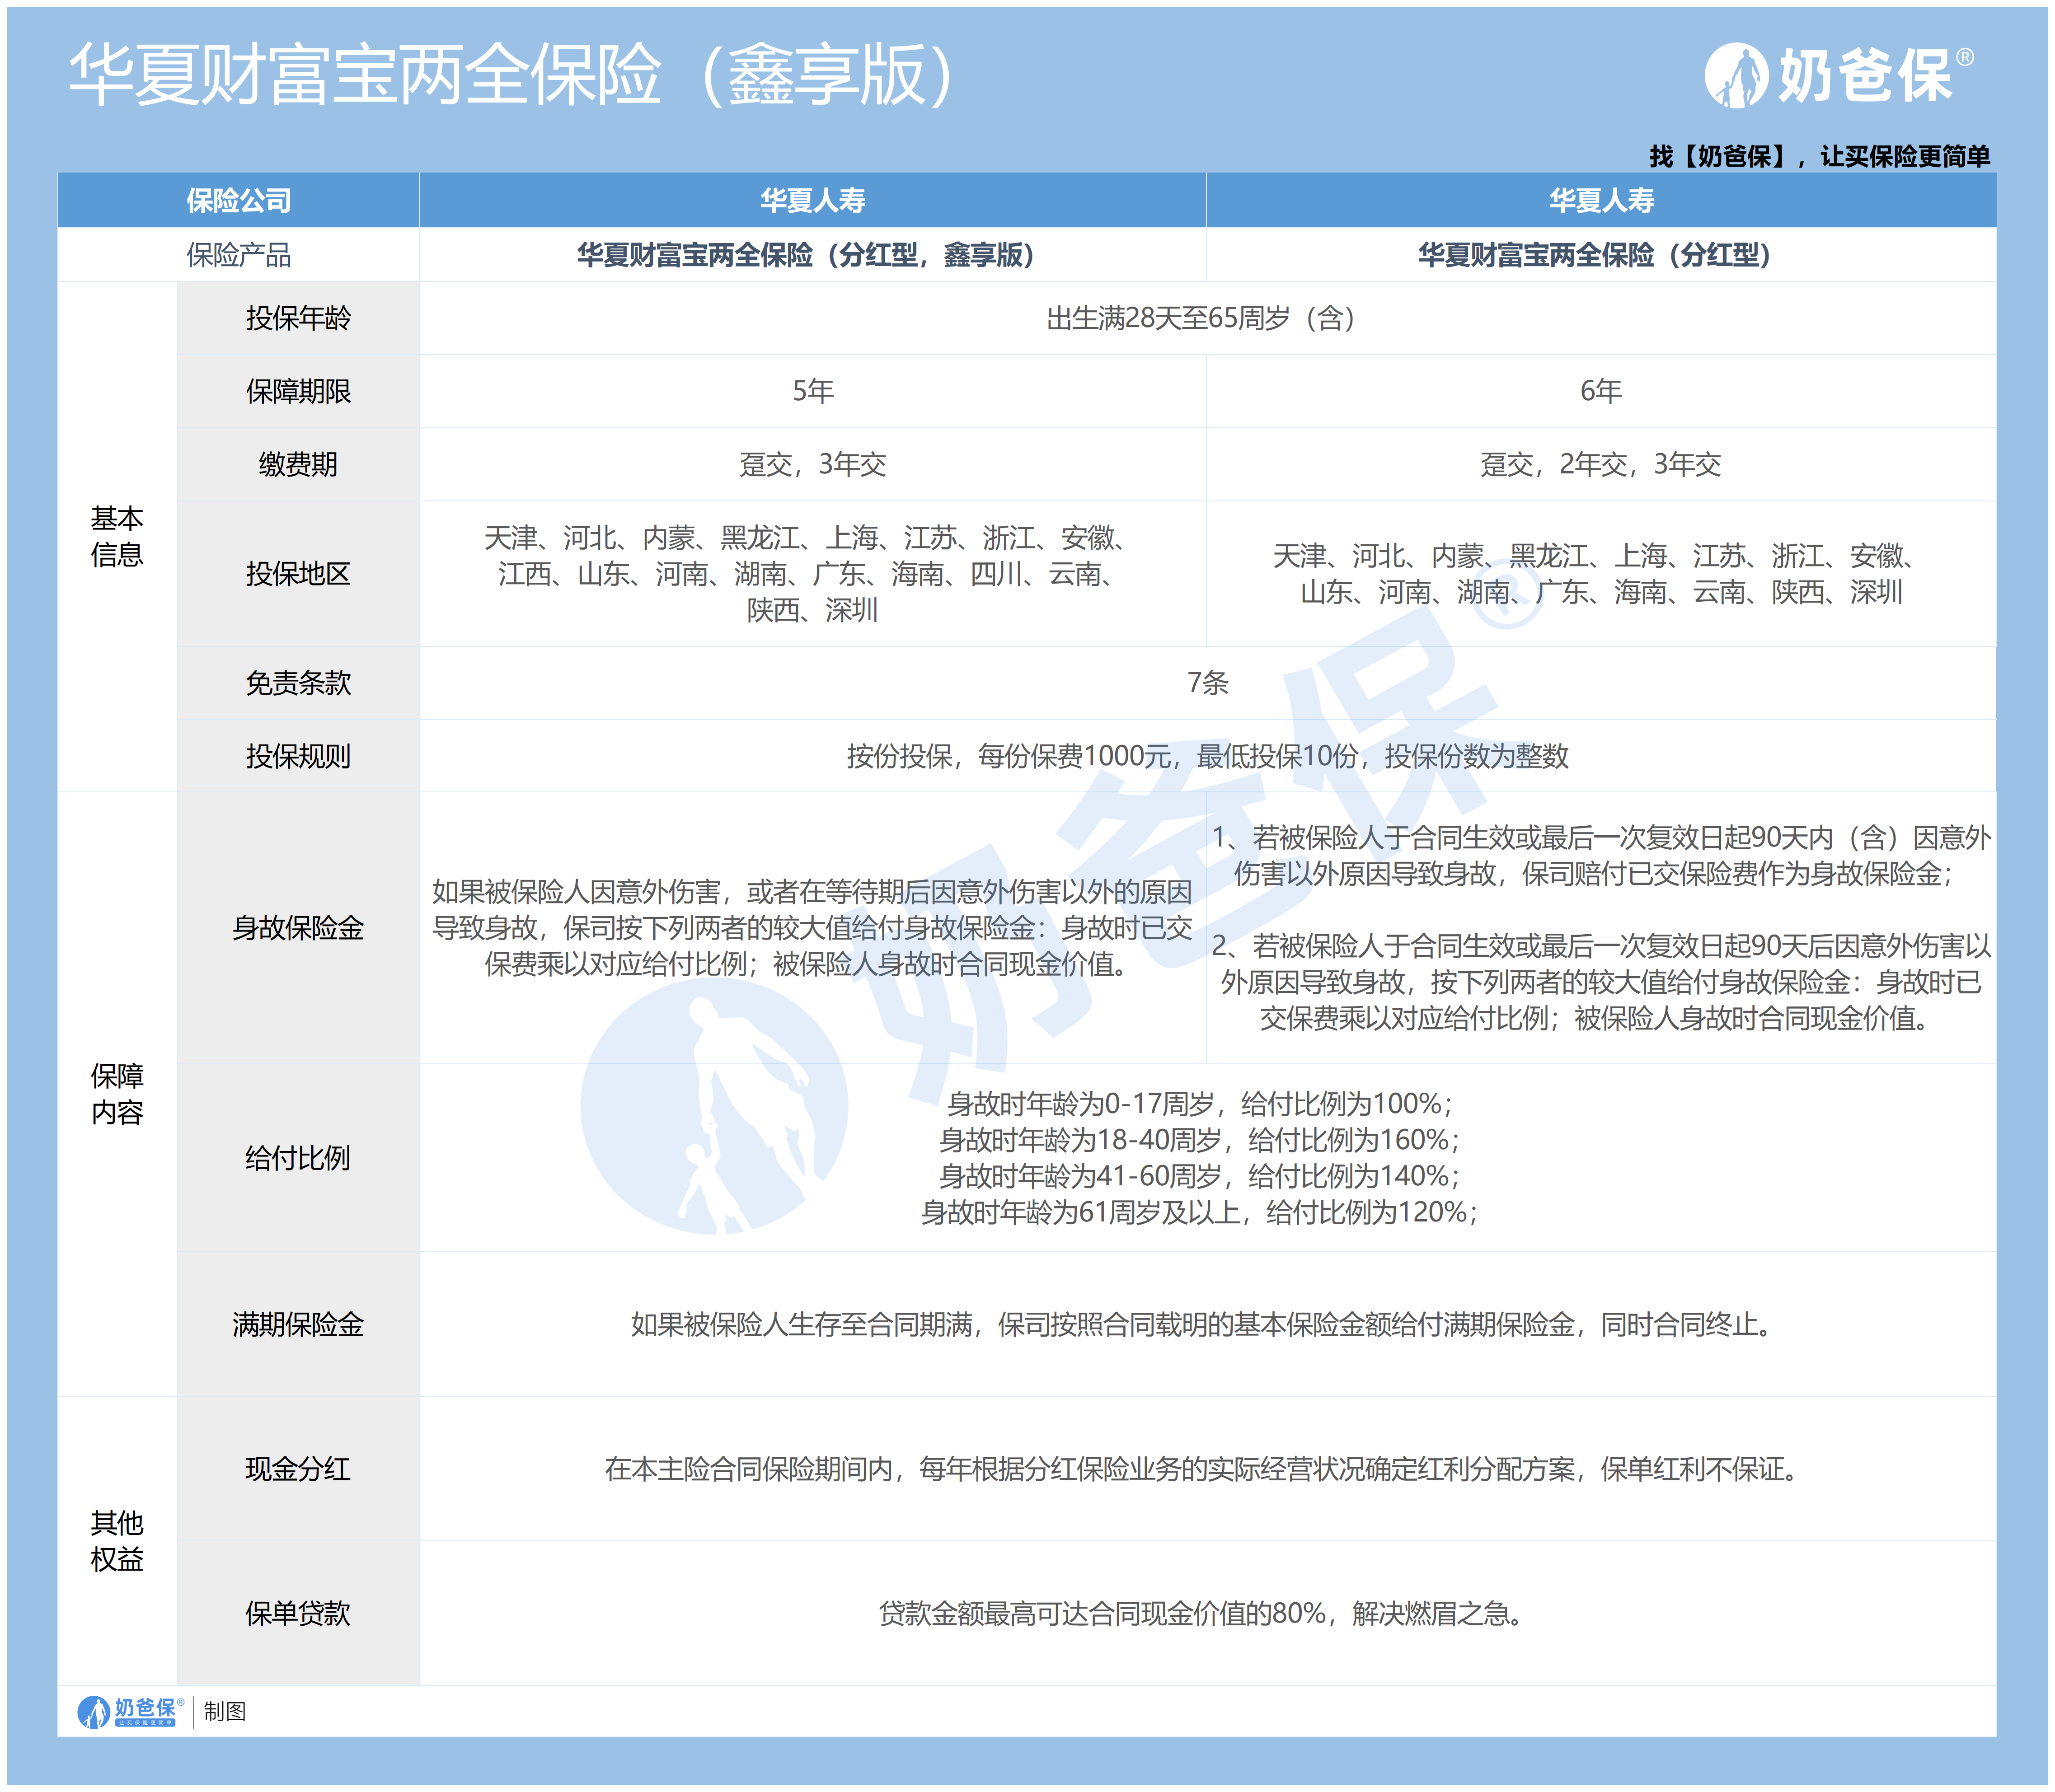Screen dimensions: 2055x1792
Task: Click the 基本信息 section label
Action: 117,537
